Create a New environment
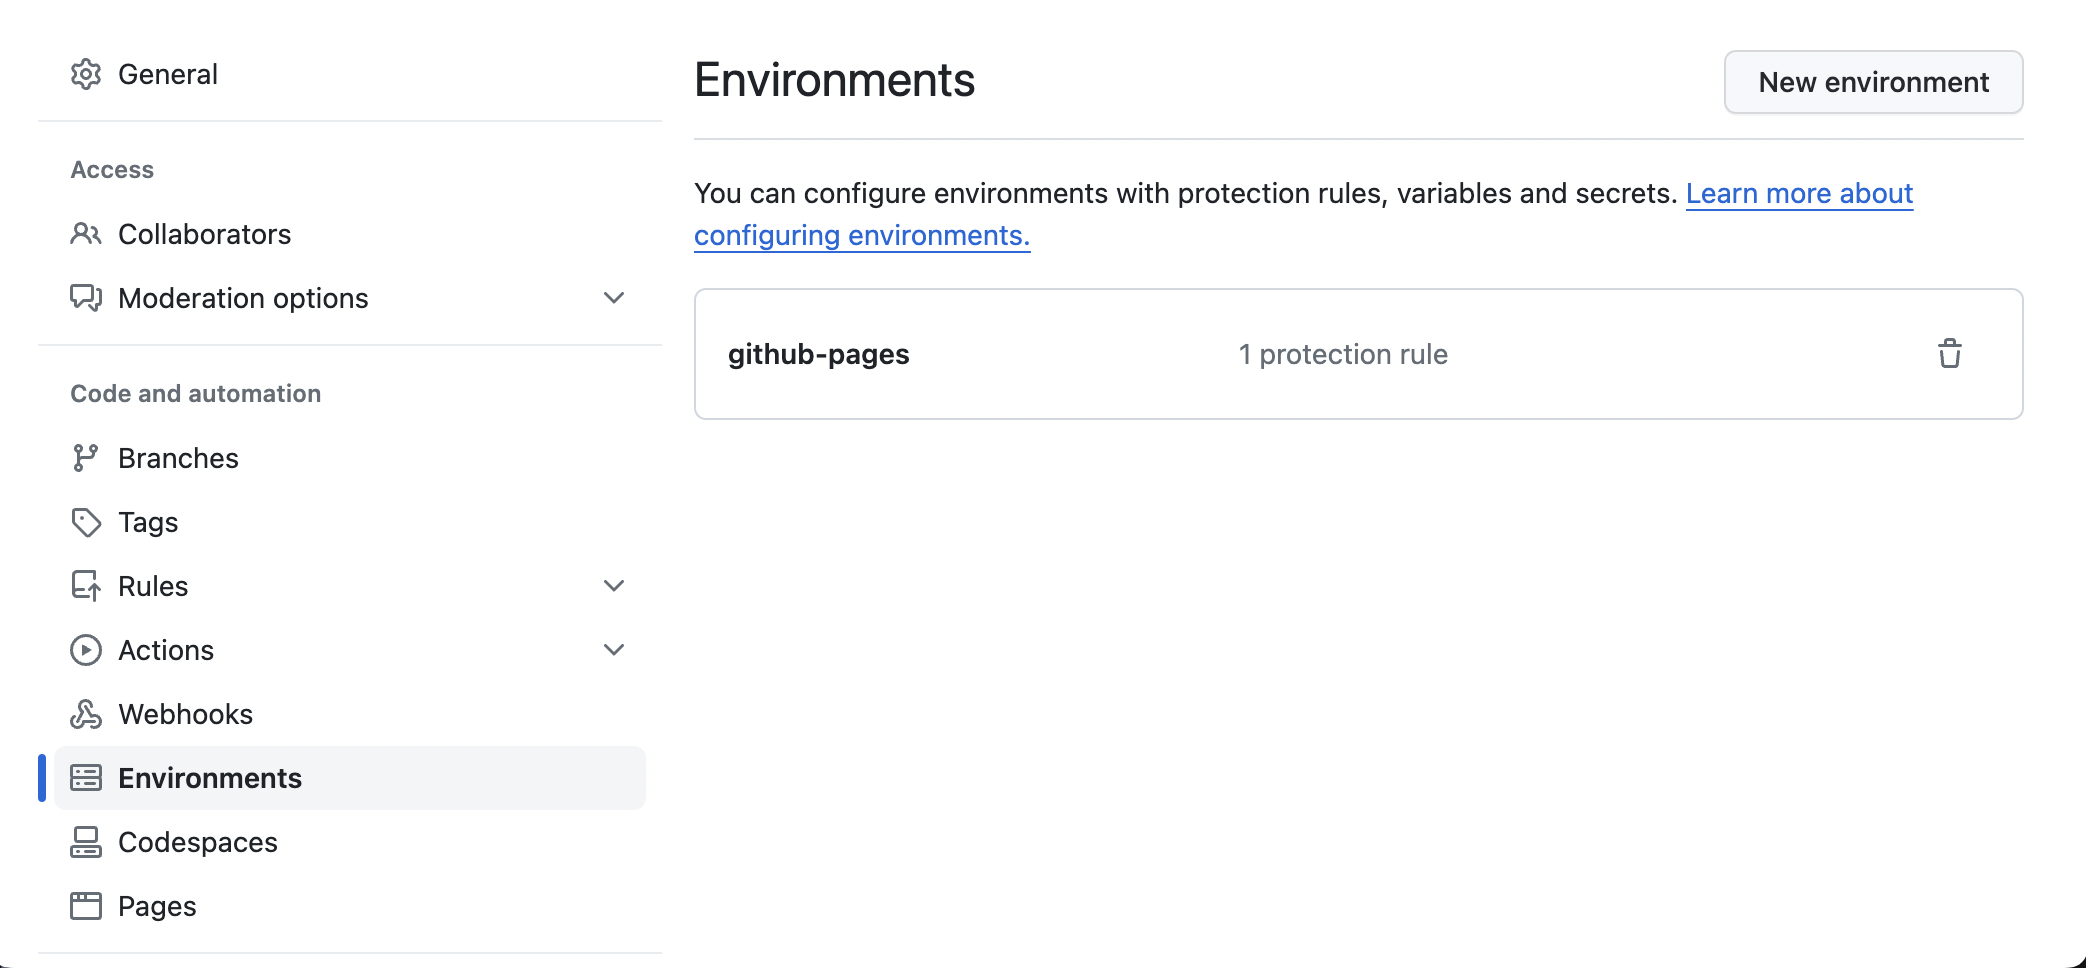Viewport: 2086px width, 968px height. [1873, 82]
